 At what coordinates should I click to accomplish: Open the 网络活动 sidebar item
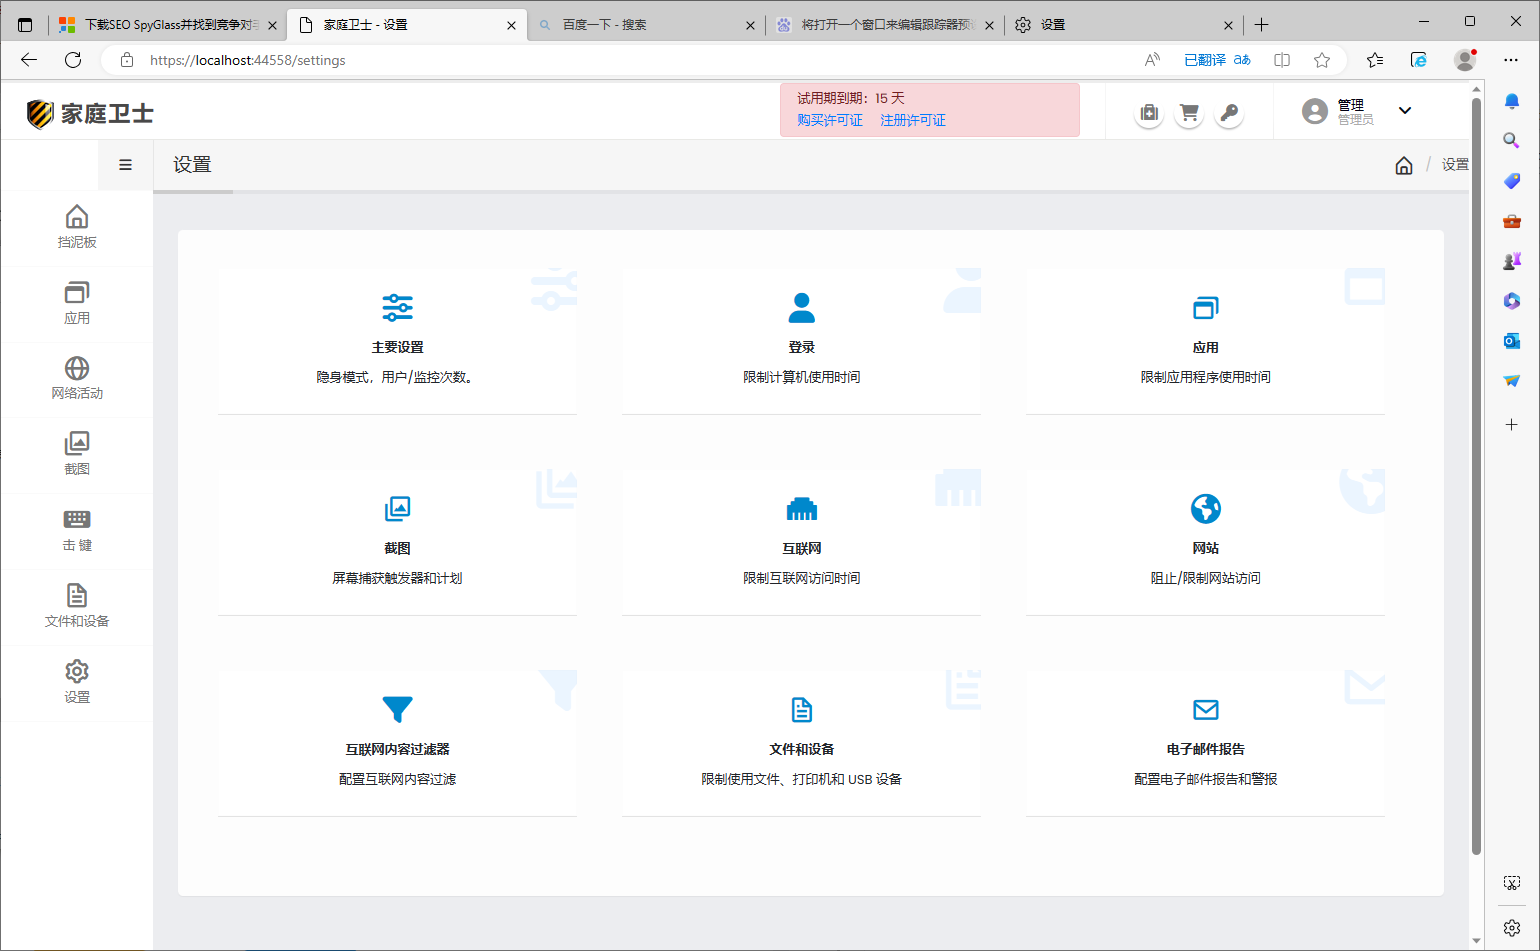point(77,380)
